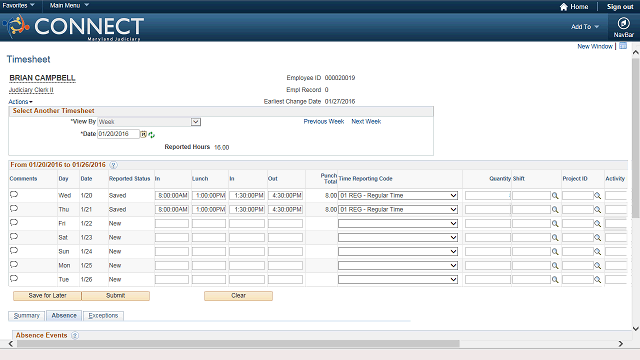Screen dimensions: 640x360
Task: Switch to the Absence tab
Action: (64, 316)
